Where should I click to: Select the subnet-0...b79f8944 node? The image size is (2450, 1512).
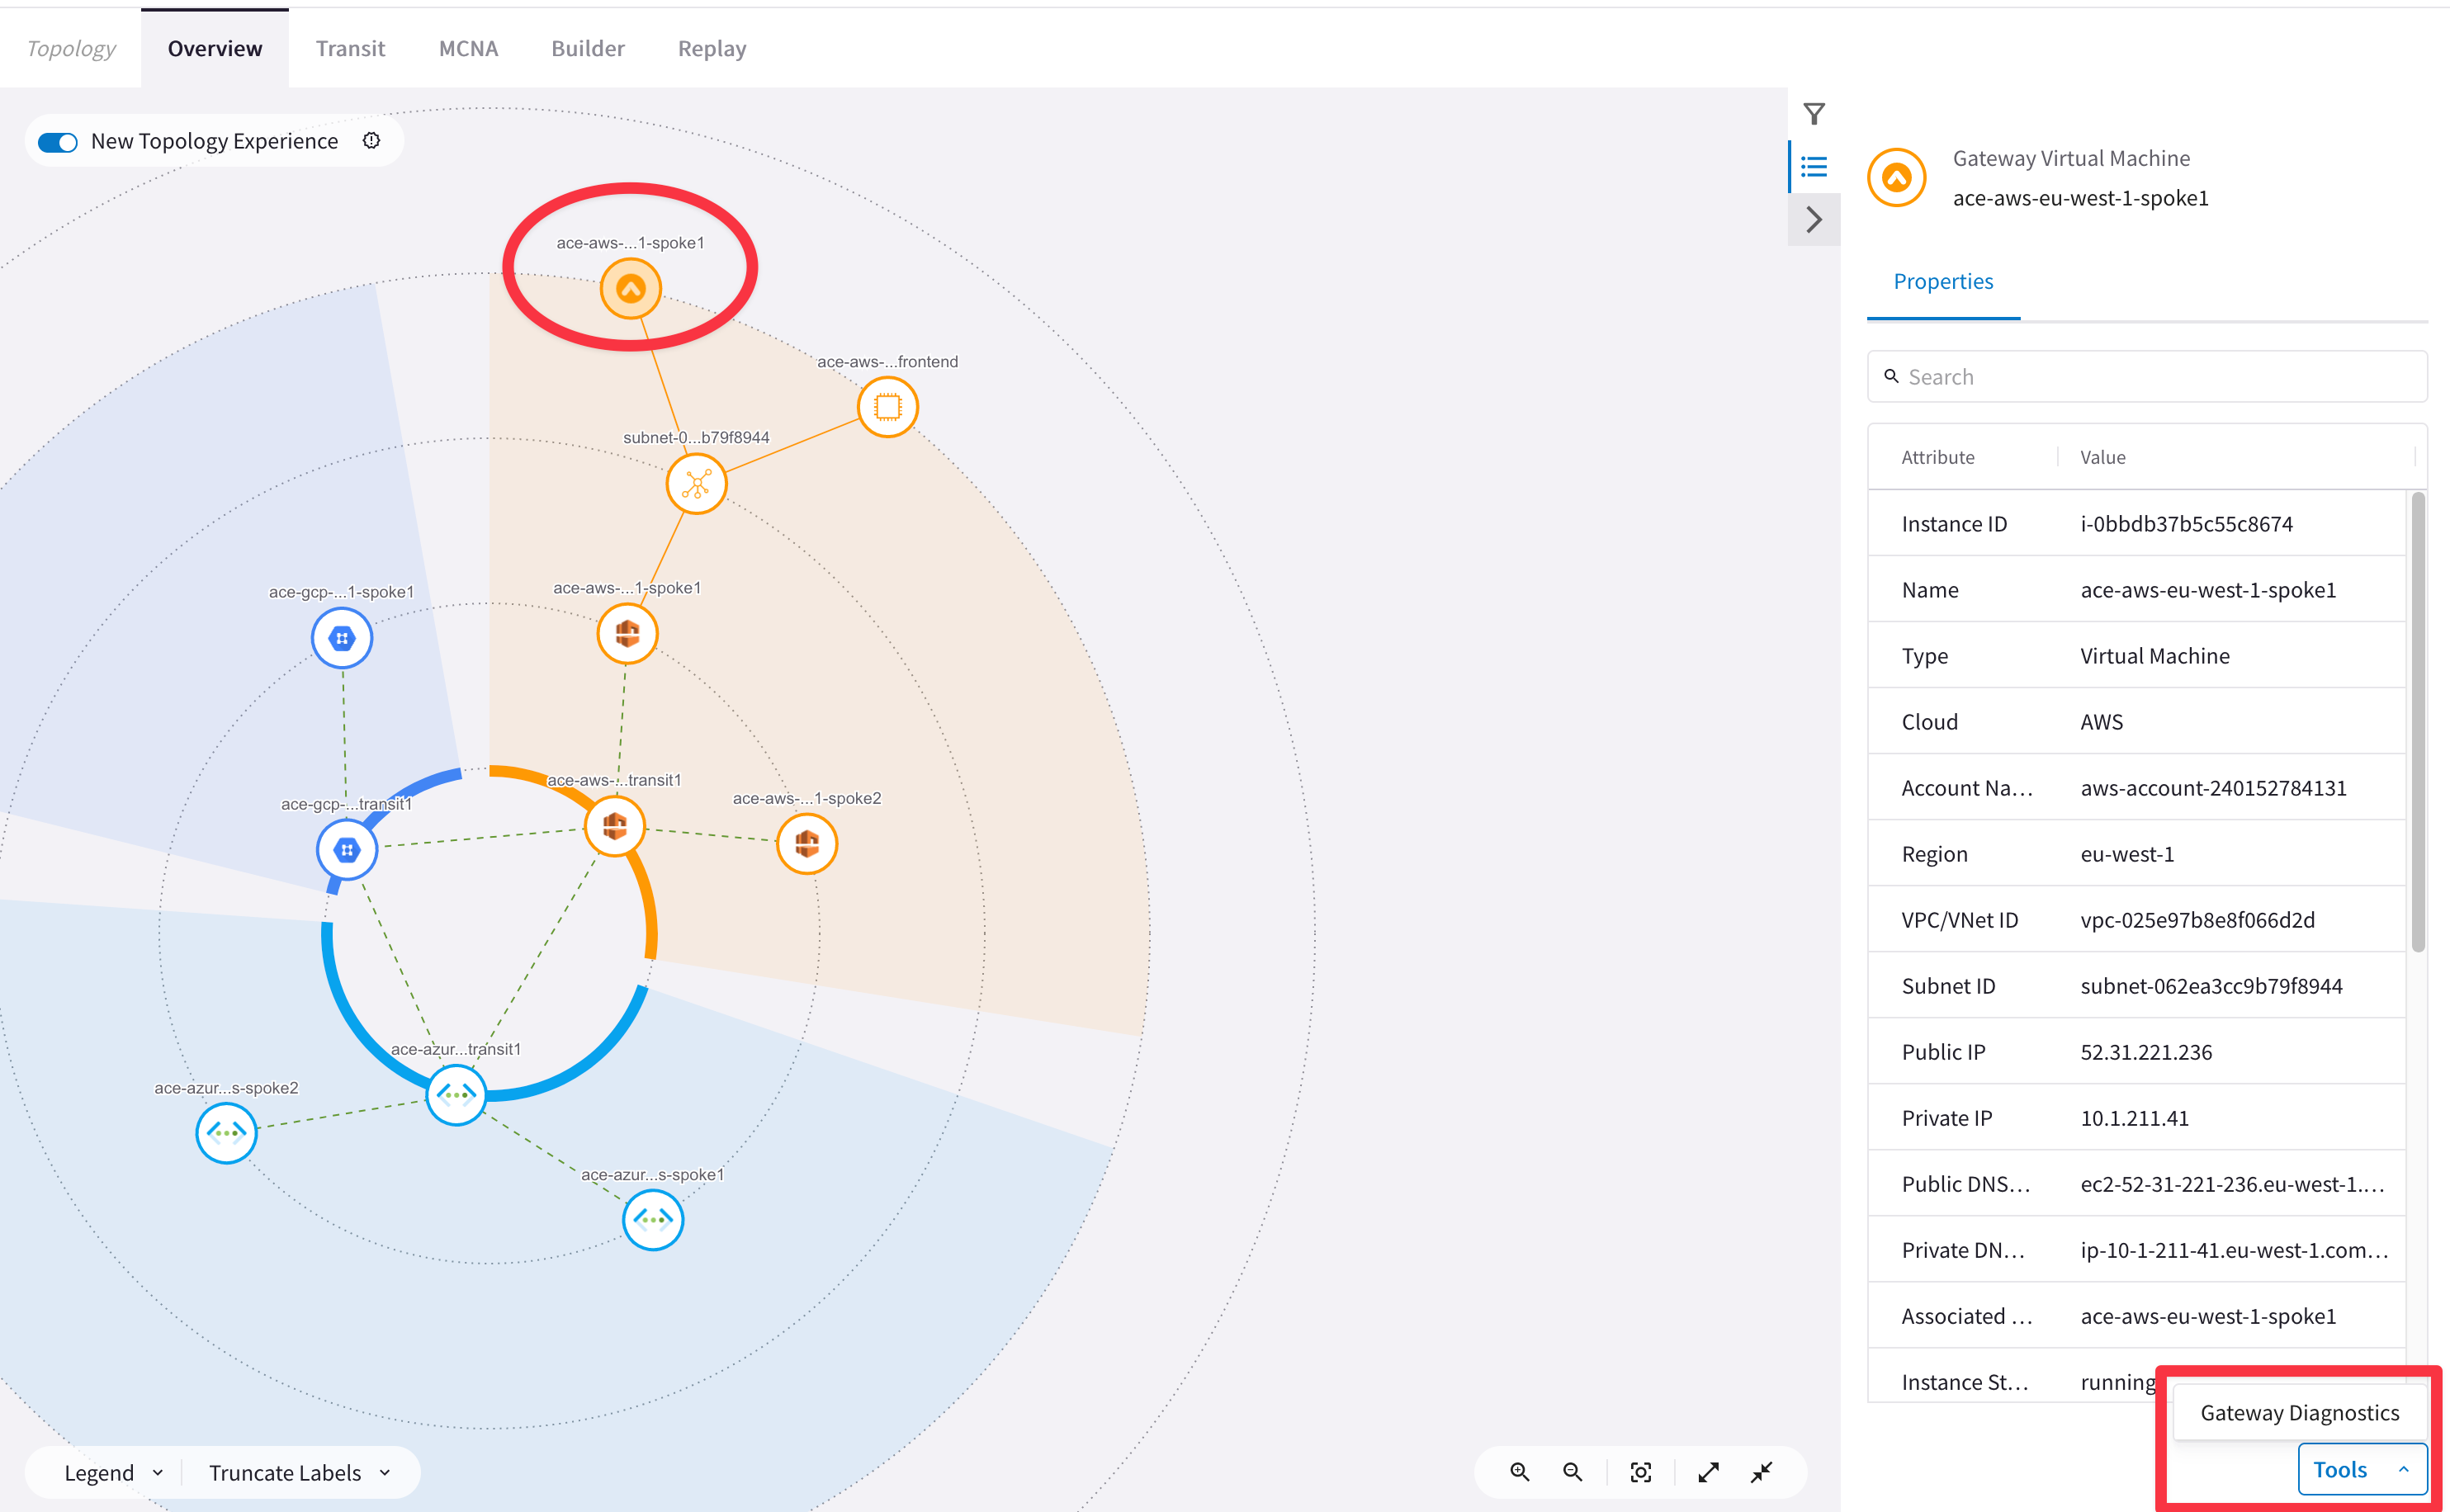point(696,484)
